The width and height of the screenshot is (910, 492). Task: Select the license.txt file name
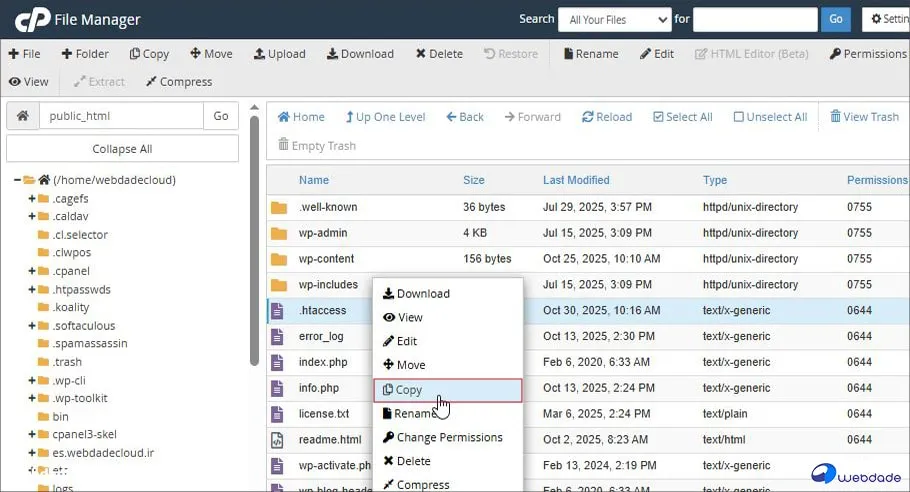(x=324, y=414)
